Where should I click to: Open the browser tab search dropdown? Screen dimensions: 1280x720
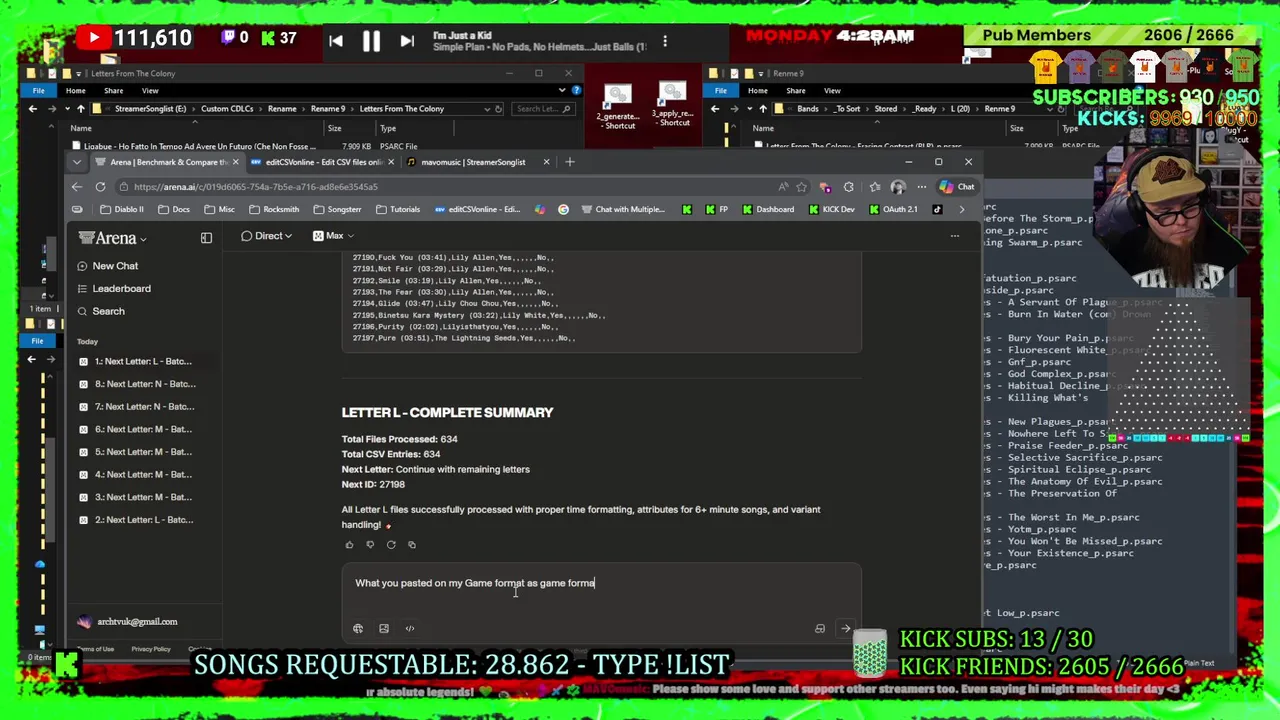tap(77, 162)
